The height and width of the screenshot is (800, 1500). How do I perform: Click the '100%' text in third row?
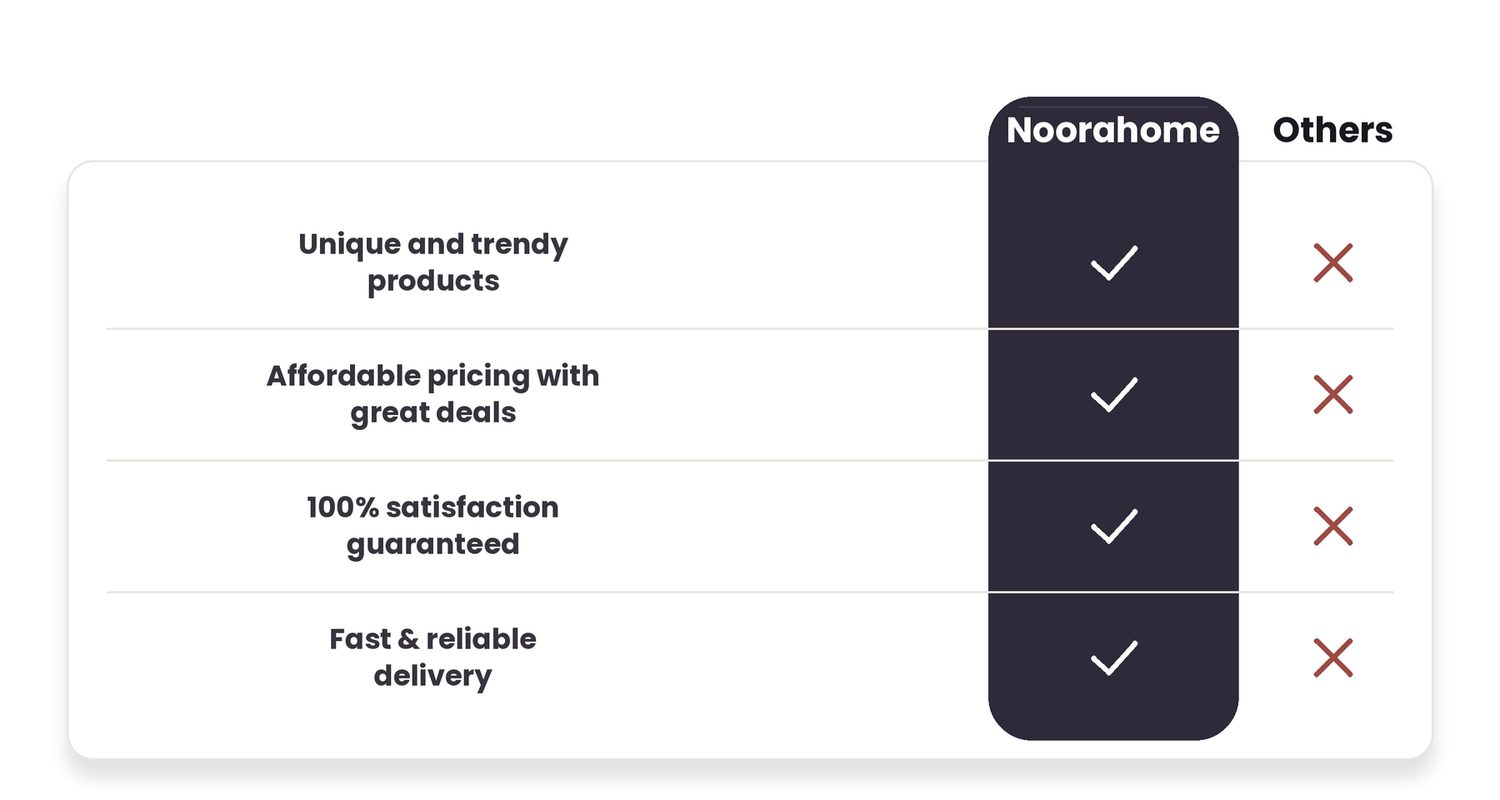point(342,507)
